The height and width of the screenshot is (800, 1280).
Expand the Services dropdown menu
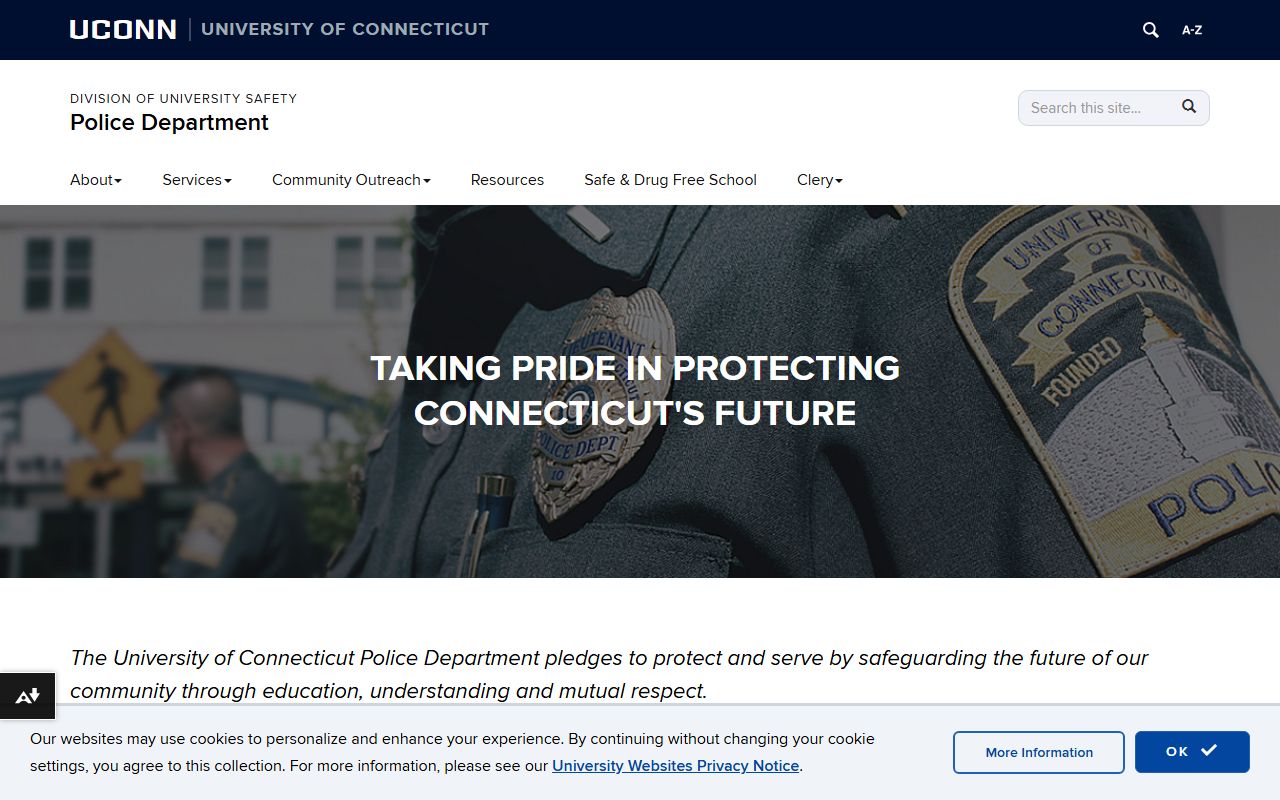coord(197,180)
